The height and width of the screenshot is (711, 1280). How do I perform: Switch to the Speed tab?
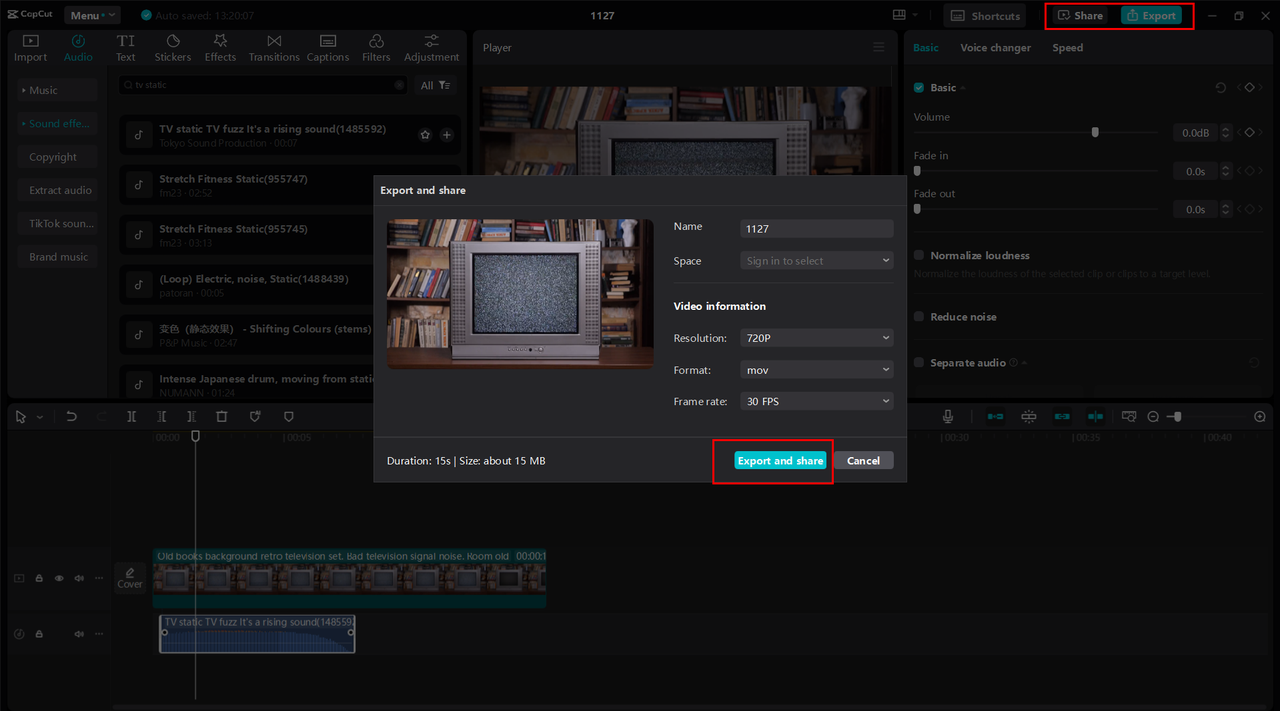coord(1067,48)
